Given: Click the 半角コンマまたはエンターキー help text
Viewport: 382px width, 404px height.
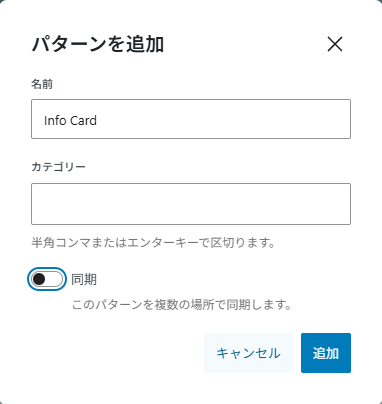Looking at the screenshot, I should pyautogui.click(x=153, y=242).
